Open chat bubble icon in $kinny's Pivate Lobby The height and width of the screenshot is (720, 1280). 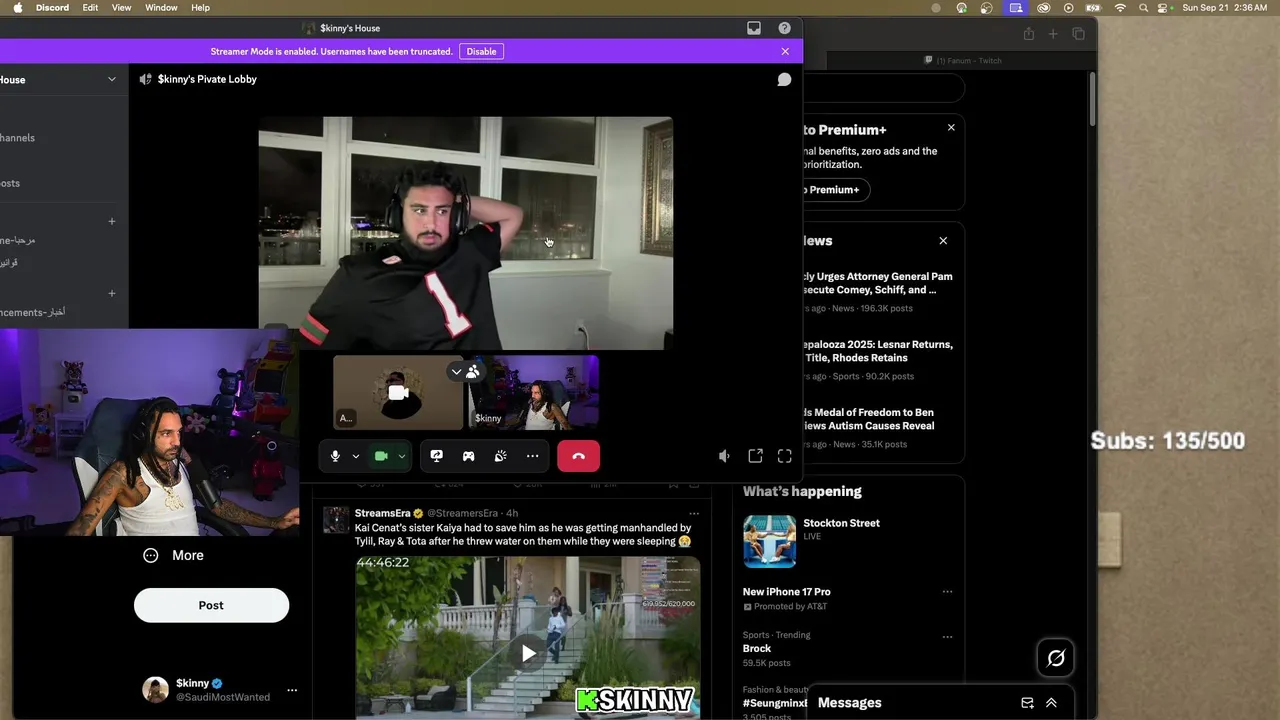click(785, 79)
